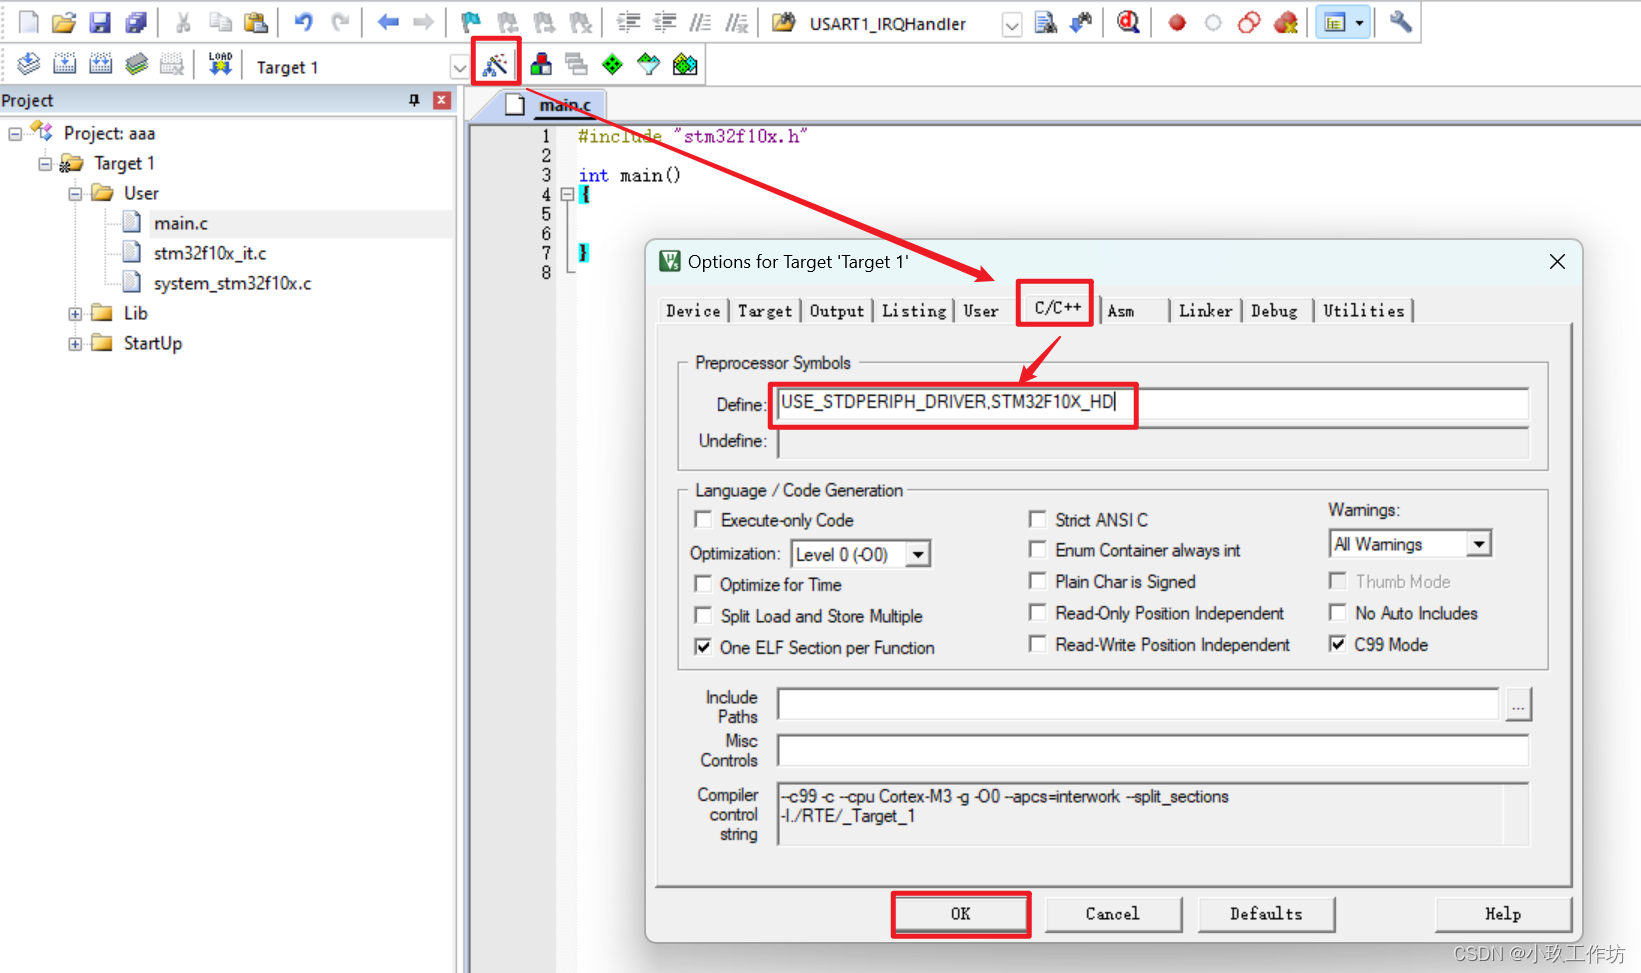Viewport: 1641px width, 973px height.
Task: Check Split Load and Store Multiple
Action: [703, 615]
